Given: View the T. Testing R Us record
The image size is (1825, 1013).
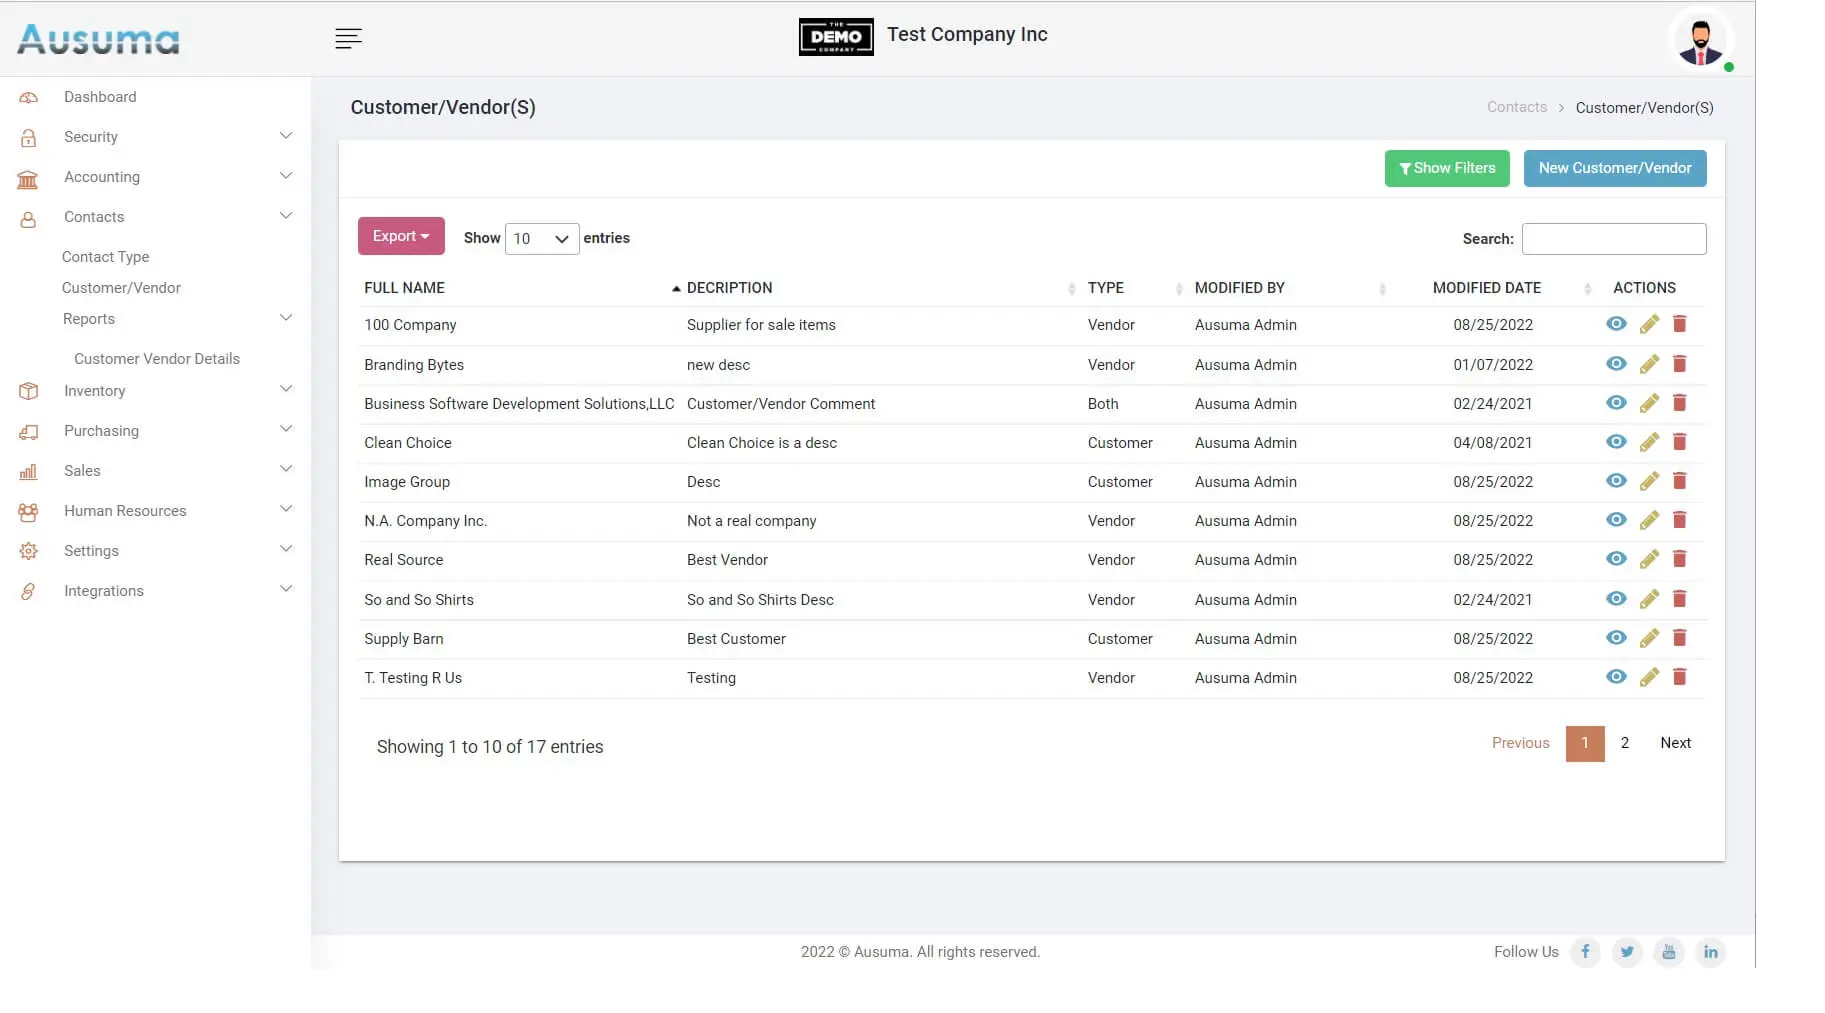Looking at the screenshot, I should point(1616,677).
